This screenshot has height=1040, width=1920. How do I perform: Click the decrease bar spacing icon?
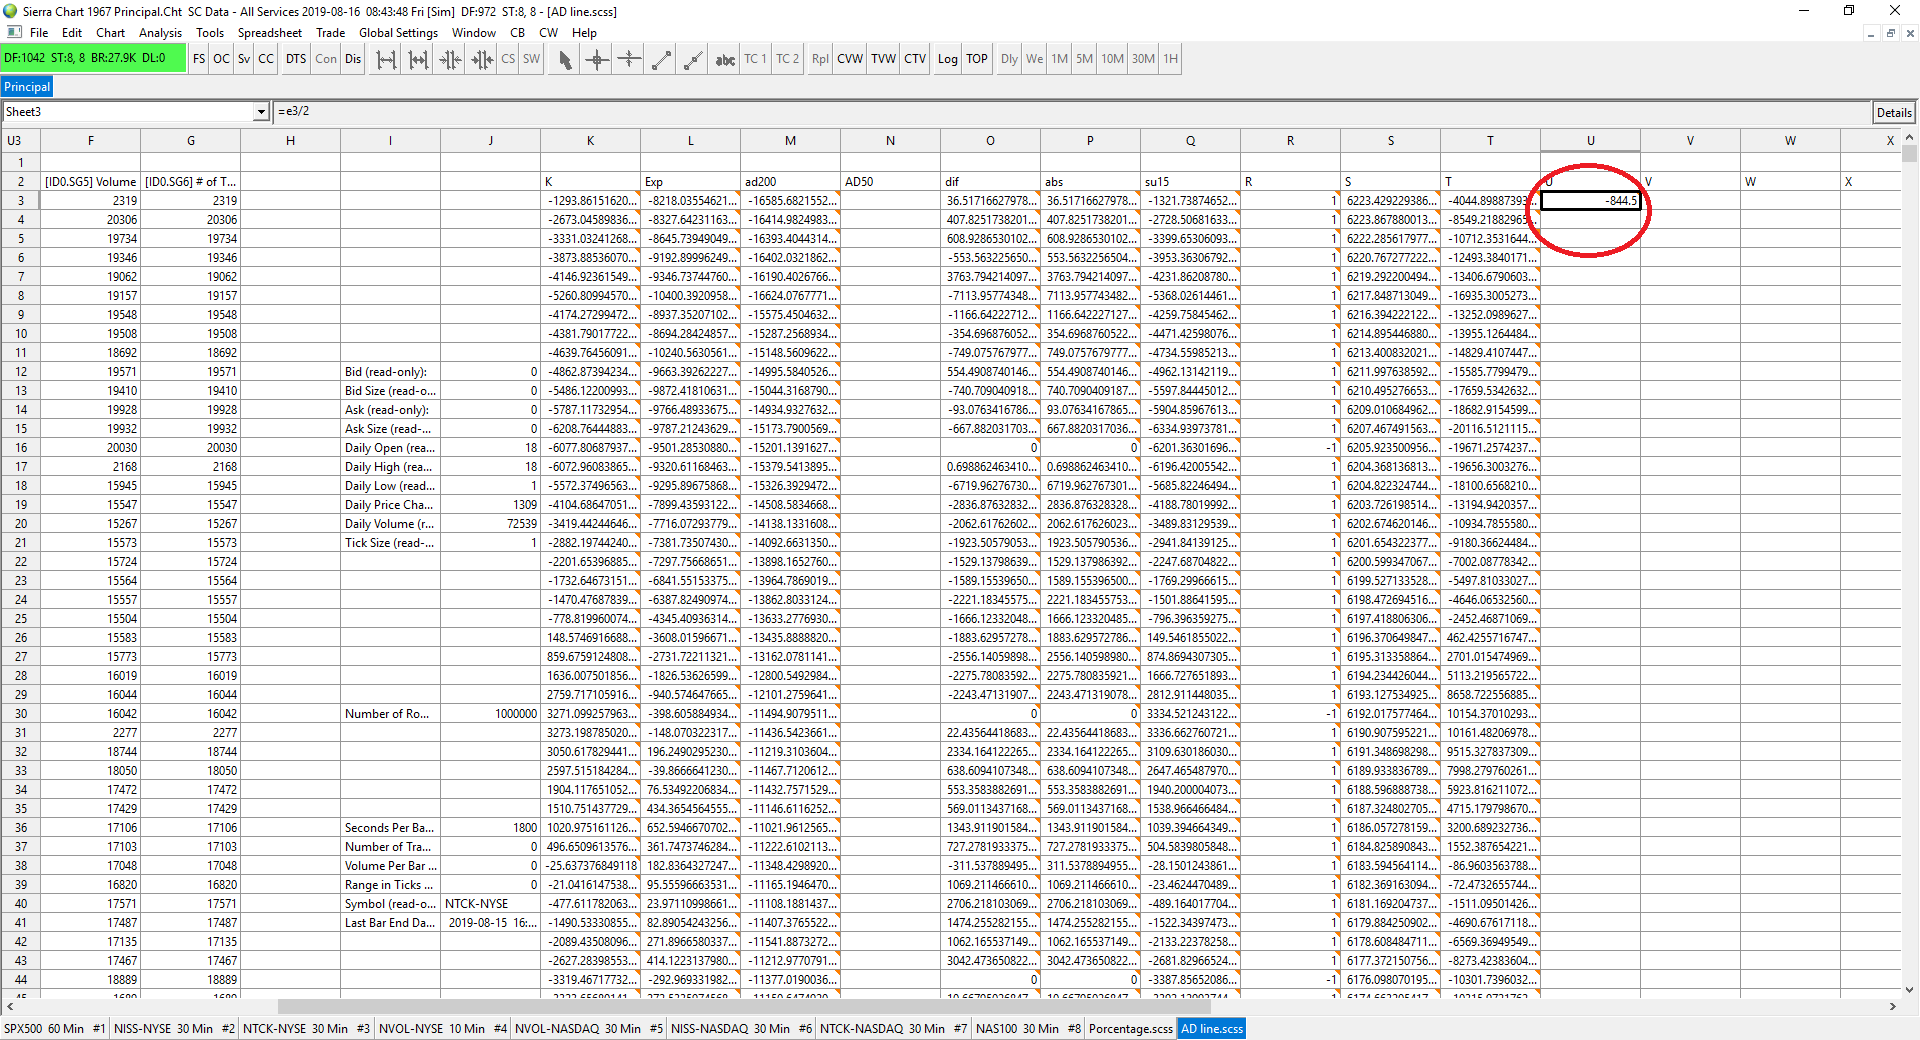pos(418,60)
